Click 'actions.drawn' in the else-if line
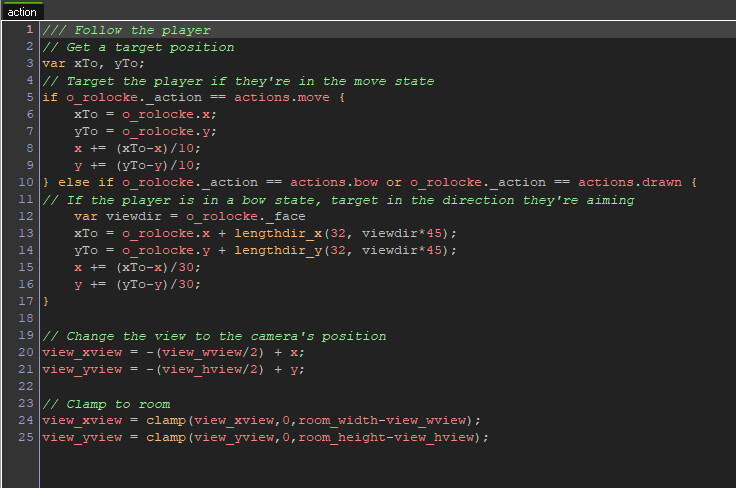Image resolution: width=736 pixels, height=488 pixels. (x=629, y=182)
